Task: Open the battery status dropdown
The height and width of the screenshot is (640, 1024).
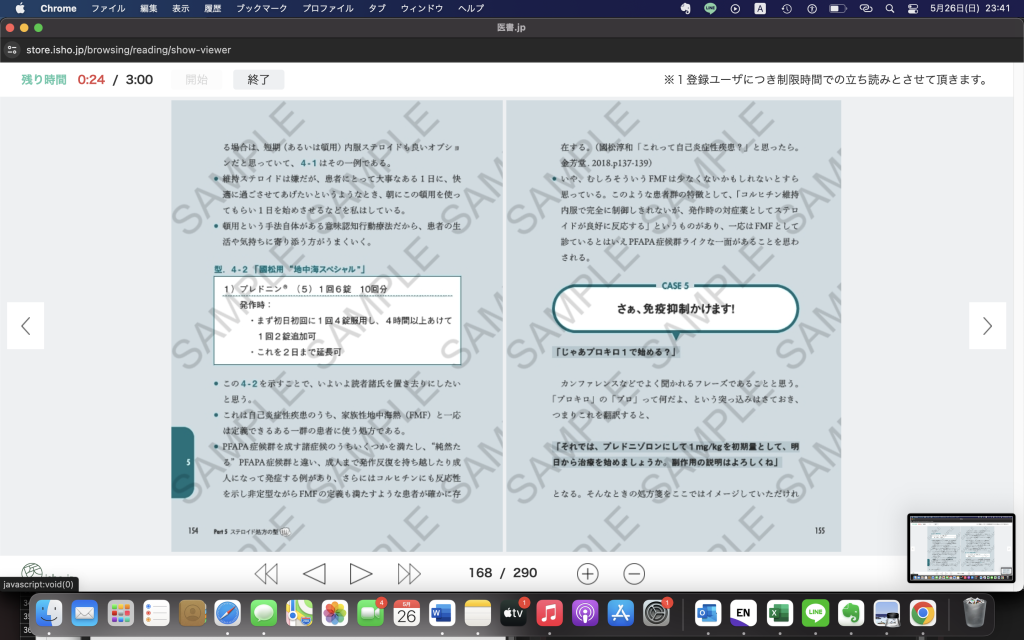Action: click(838, 8)
